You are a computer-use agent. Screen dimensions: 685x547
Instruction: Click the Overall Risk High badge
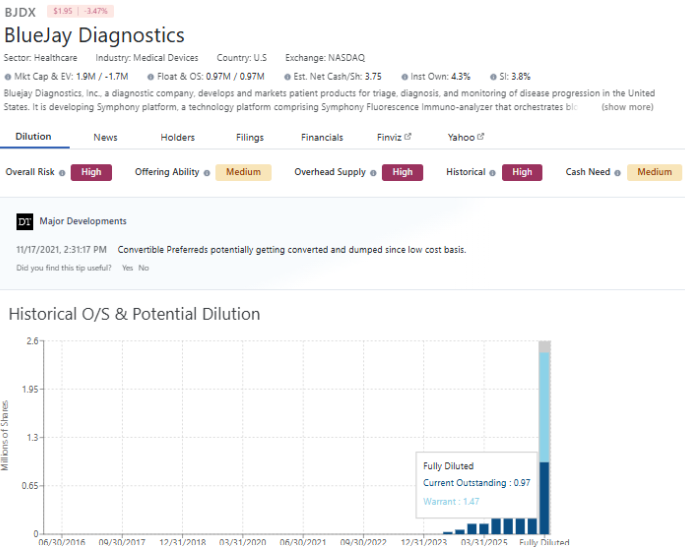click(x=91, y=172)
